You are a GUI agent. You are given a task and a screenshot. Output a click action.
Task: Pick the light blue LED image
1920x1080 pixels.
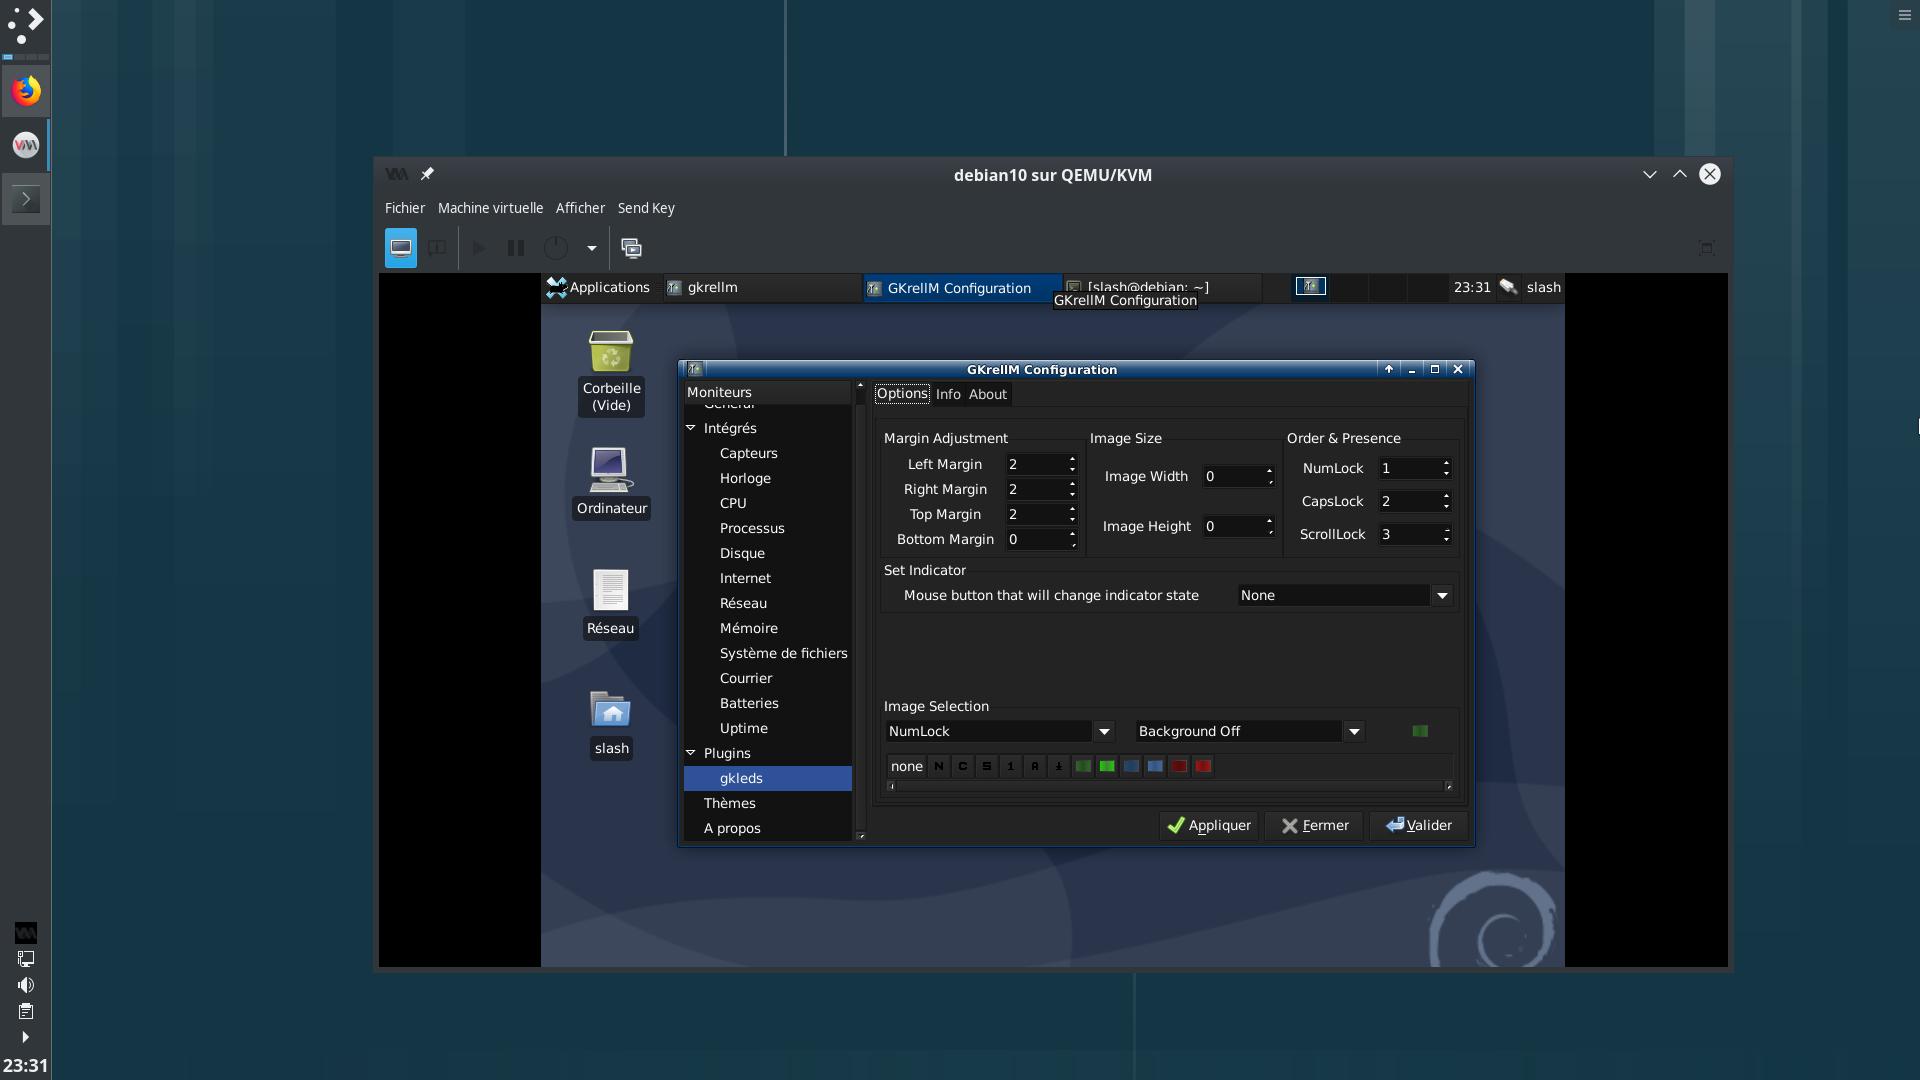tap(1155, 766)
